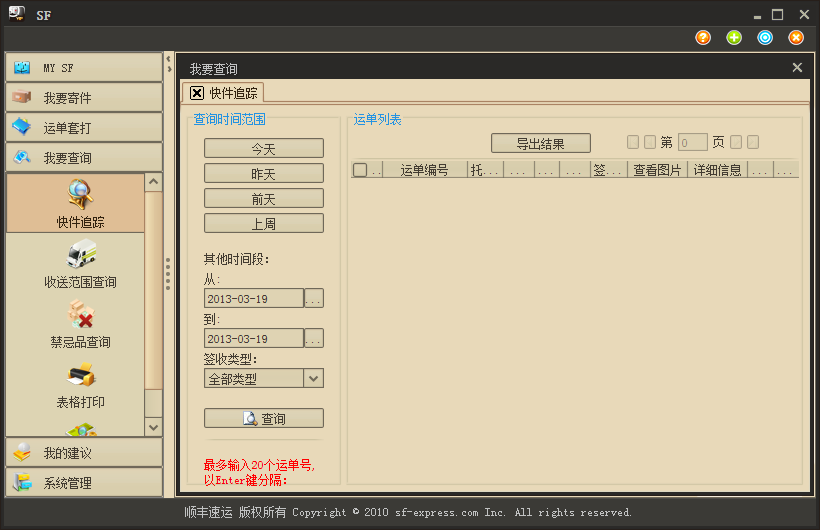Expand the 签收类型 全部类型 dropdown

313,378
